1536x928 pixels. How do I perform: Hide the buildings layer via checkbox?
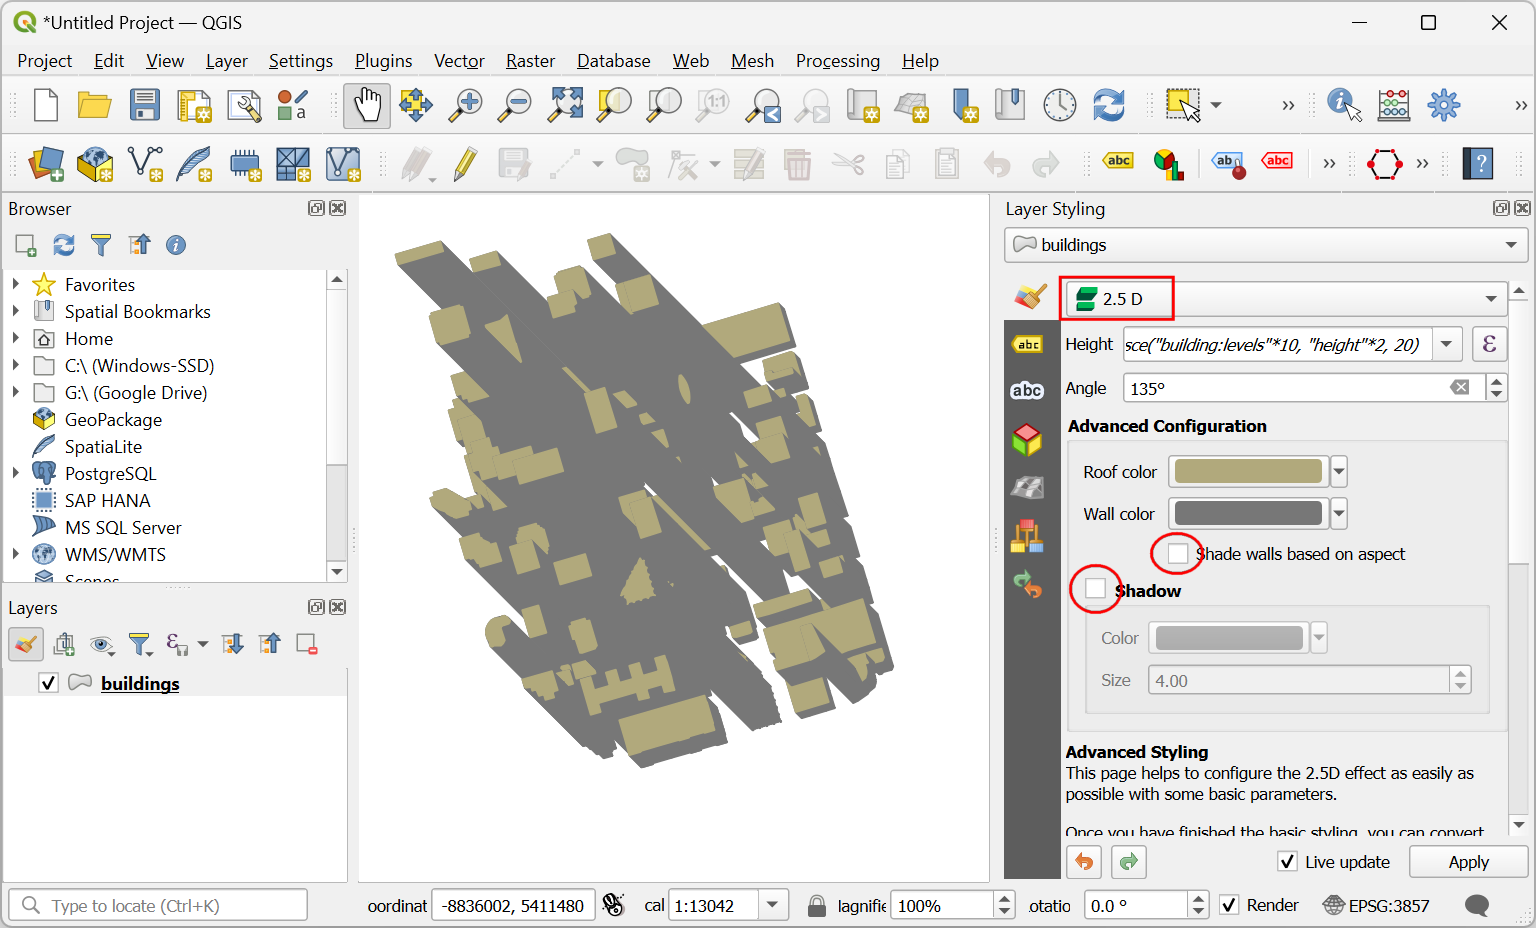tap(48, 683)
